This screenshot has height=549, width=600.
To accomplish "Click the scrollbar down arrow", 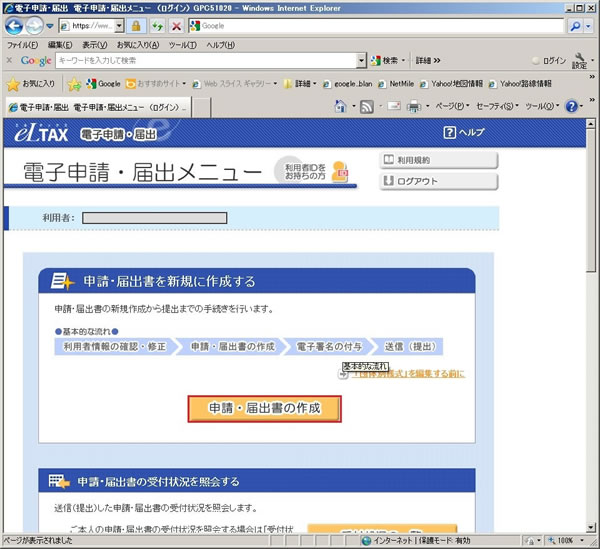I will [x=591, y=528].
